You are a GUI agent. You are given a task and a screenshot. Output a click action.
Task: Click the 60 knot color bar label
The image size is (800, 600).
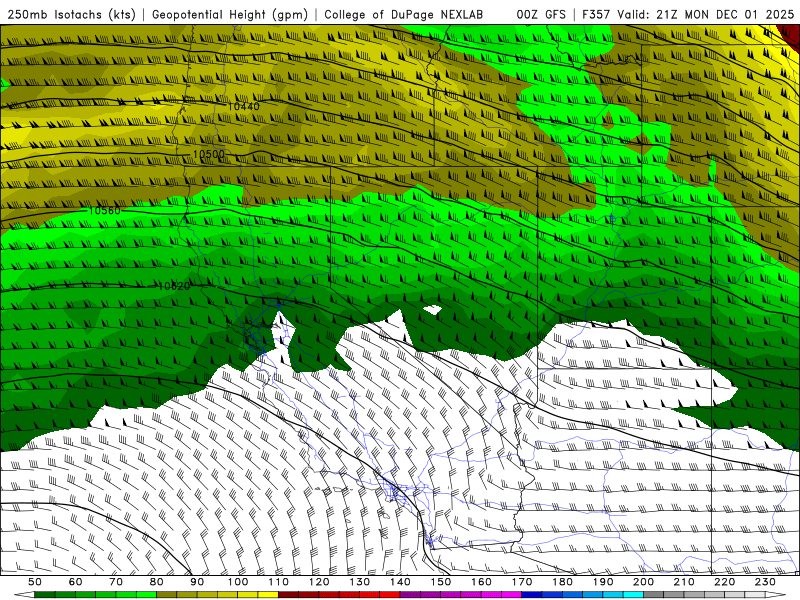pos(76,582)
